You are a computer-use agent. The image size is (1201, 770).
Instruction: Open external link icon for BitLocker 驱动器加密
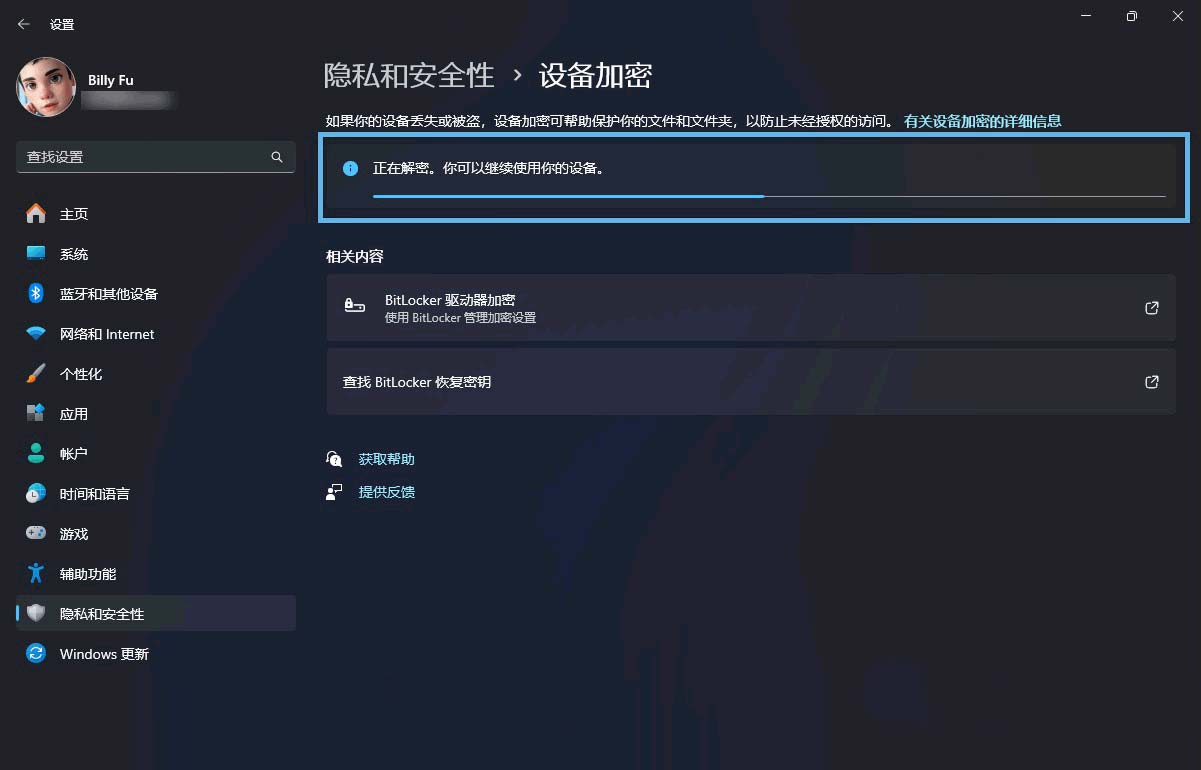(x=1151, y=308)
